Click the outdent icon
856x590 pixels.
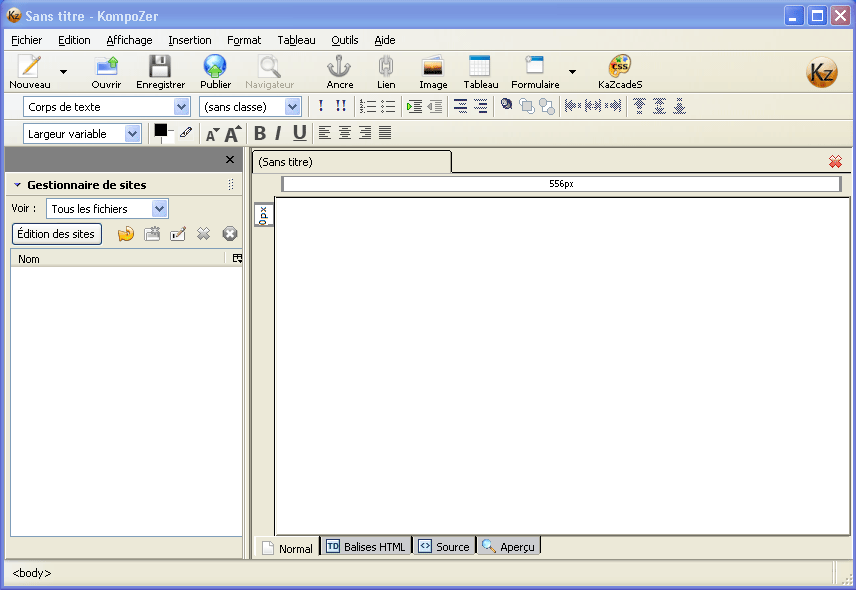[435, 106]
